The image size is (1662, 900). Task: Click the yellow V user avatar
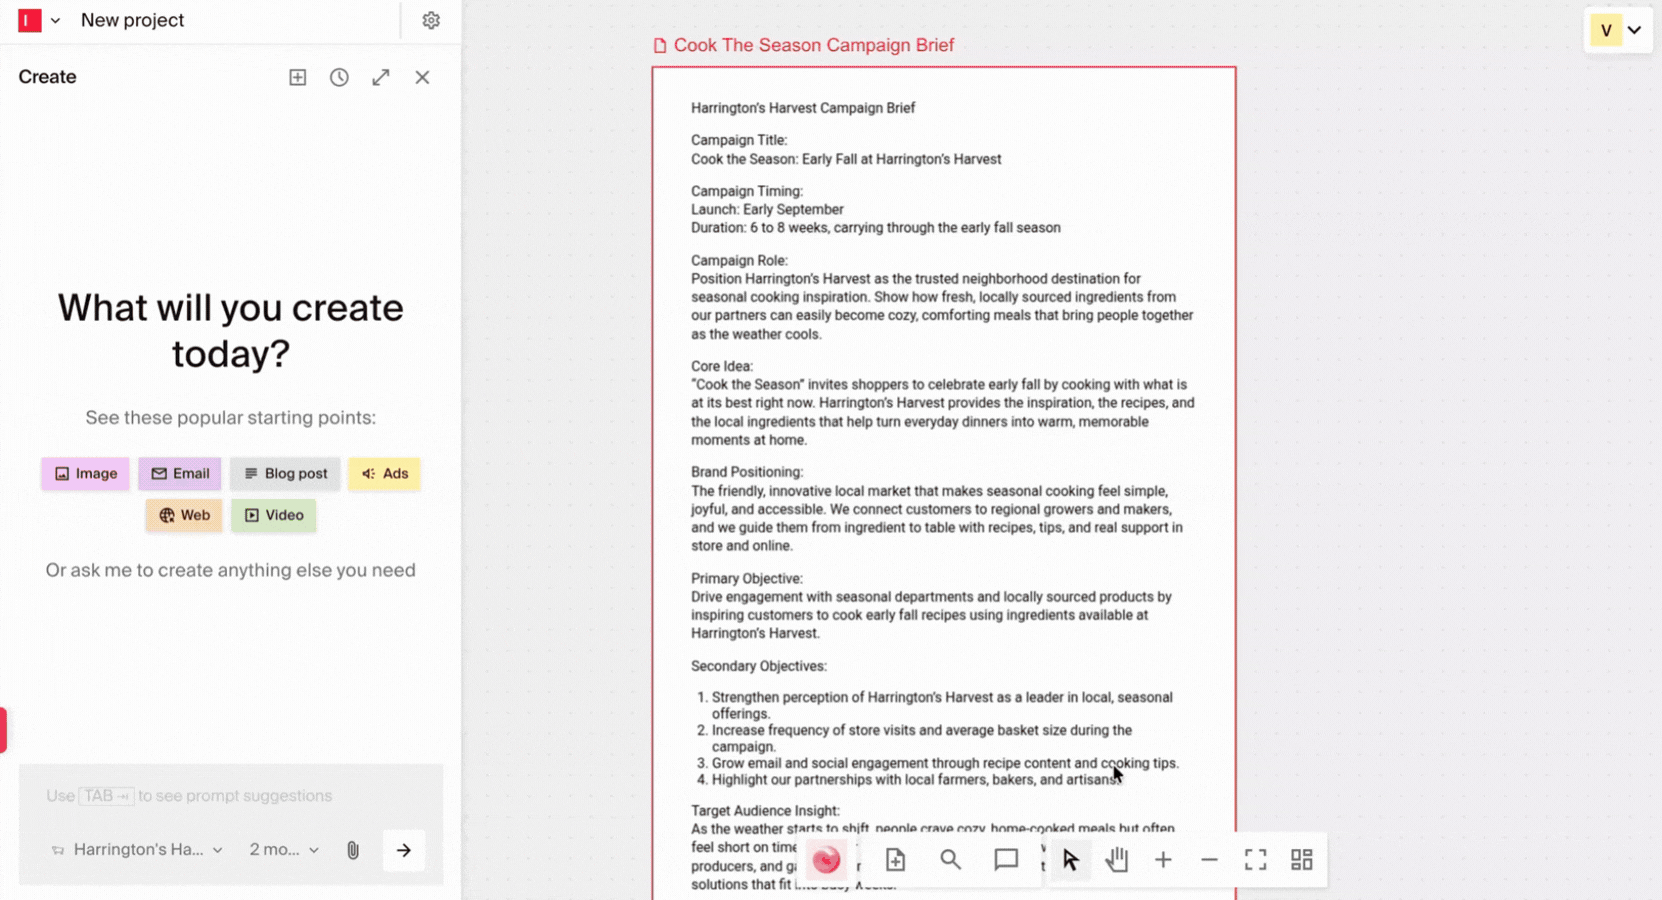pos(1606,30)
